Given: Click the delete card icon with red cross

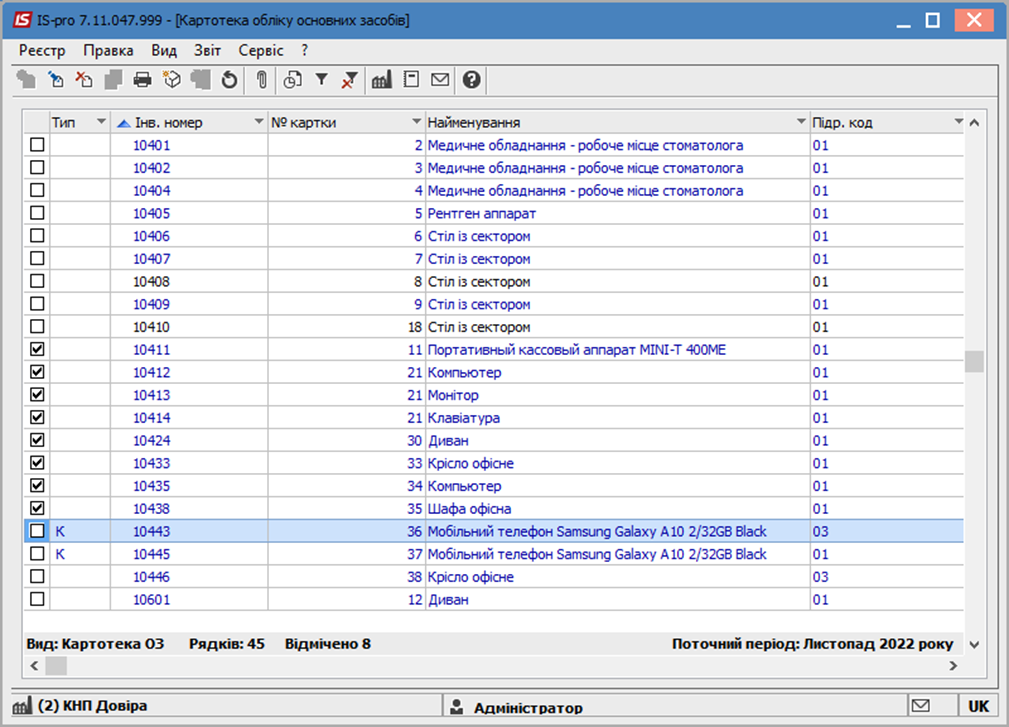Looking at the screenshot, I should pos(84,80).
